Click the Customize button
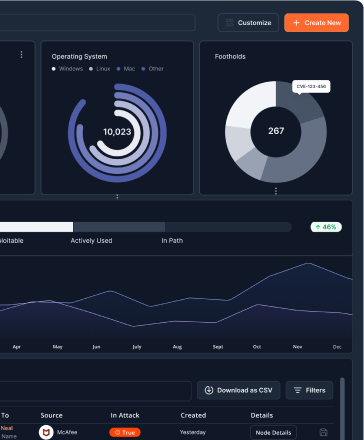This screenshot has height=440, width=364. click(248, 23)
